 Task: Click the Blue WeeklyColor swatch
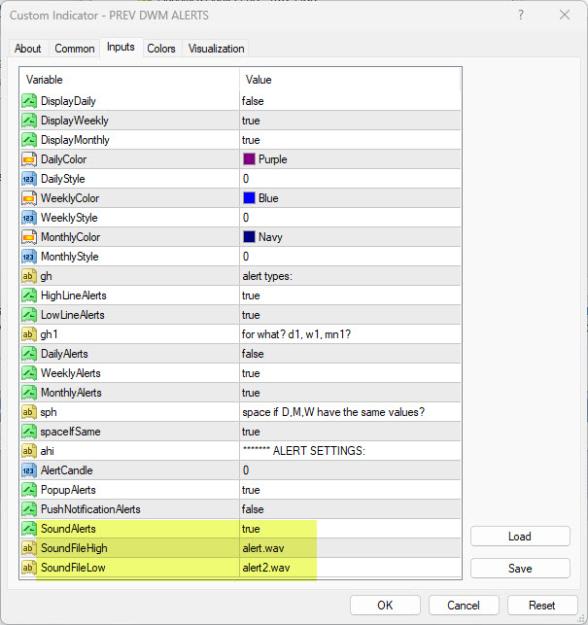249,198
